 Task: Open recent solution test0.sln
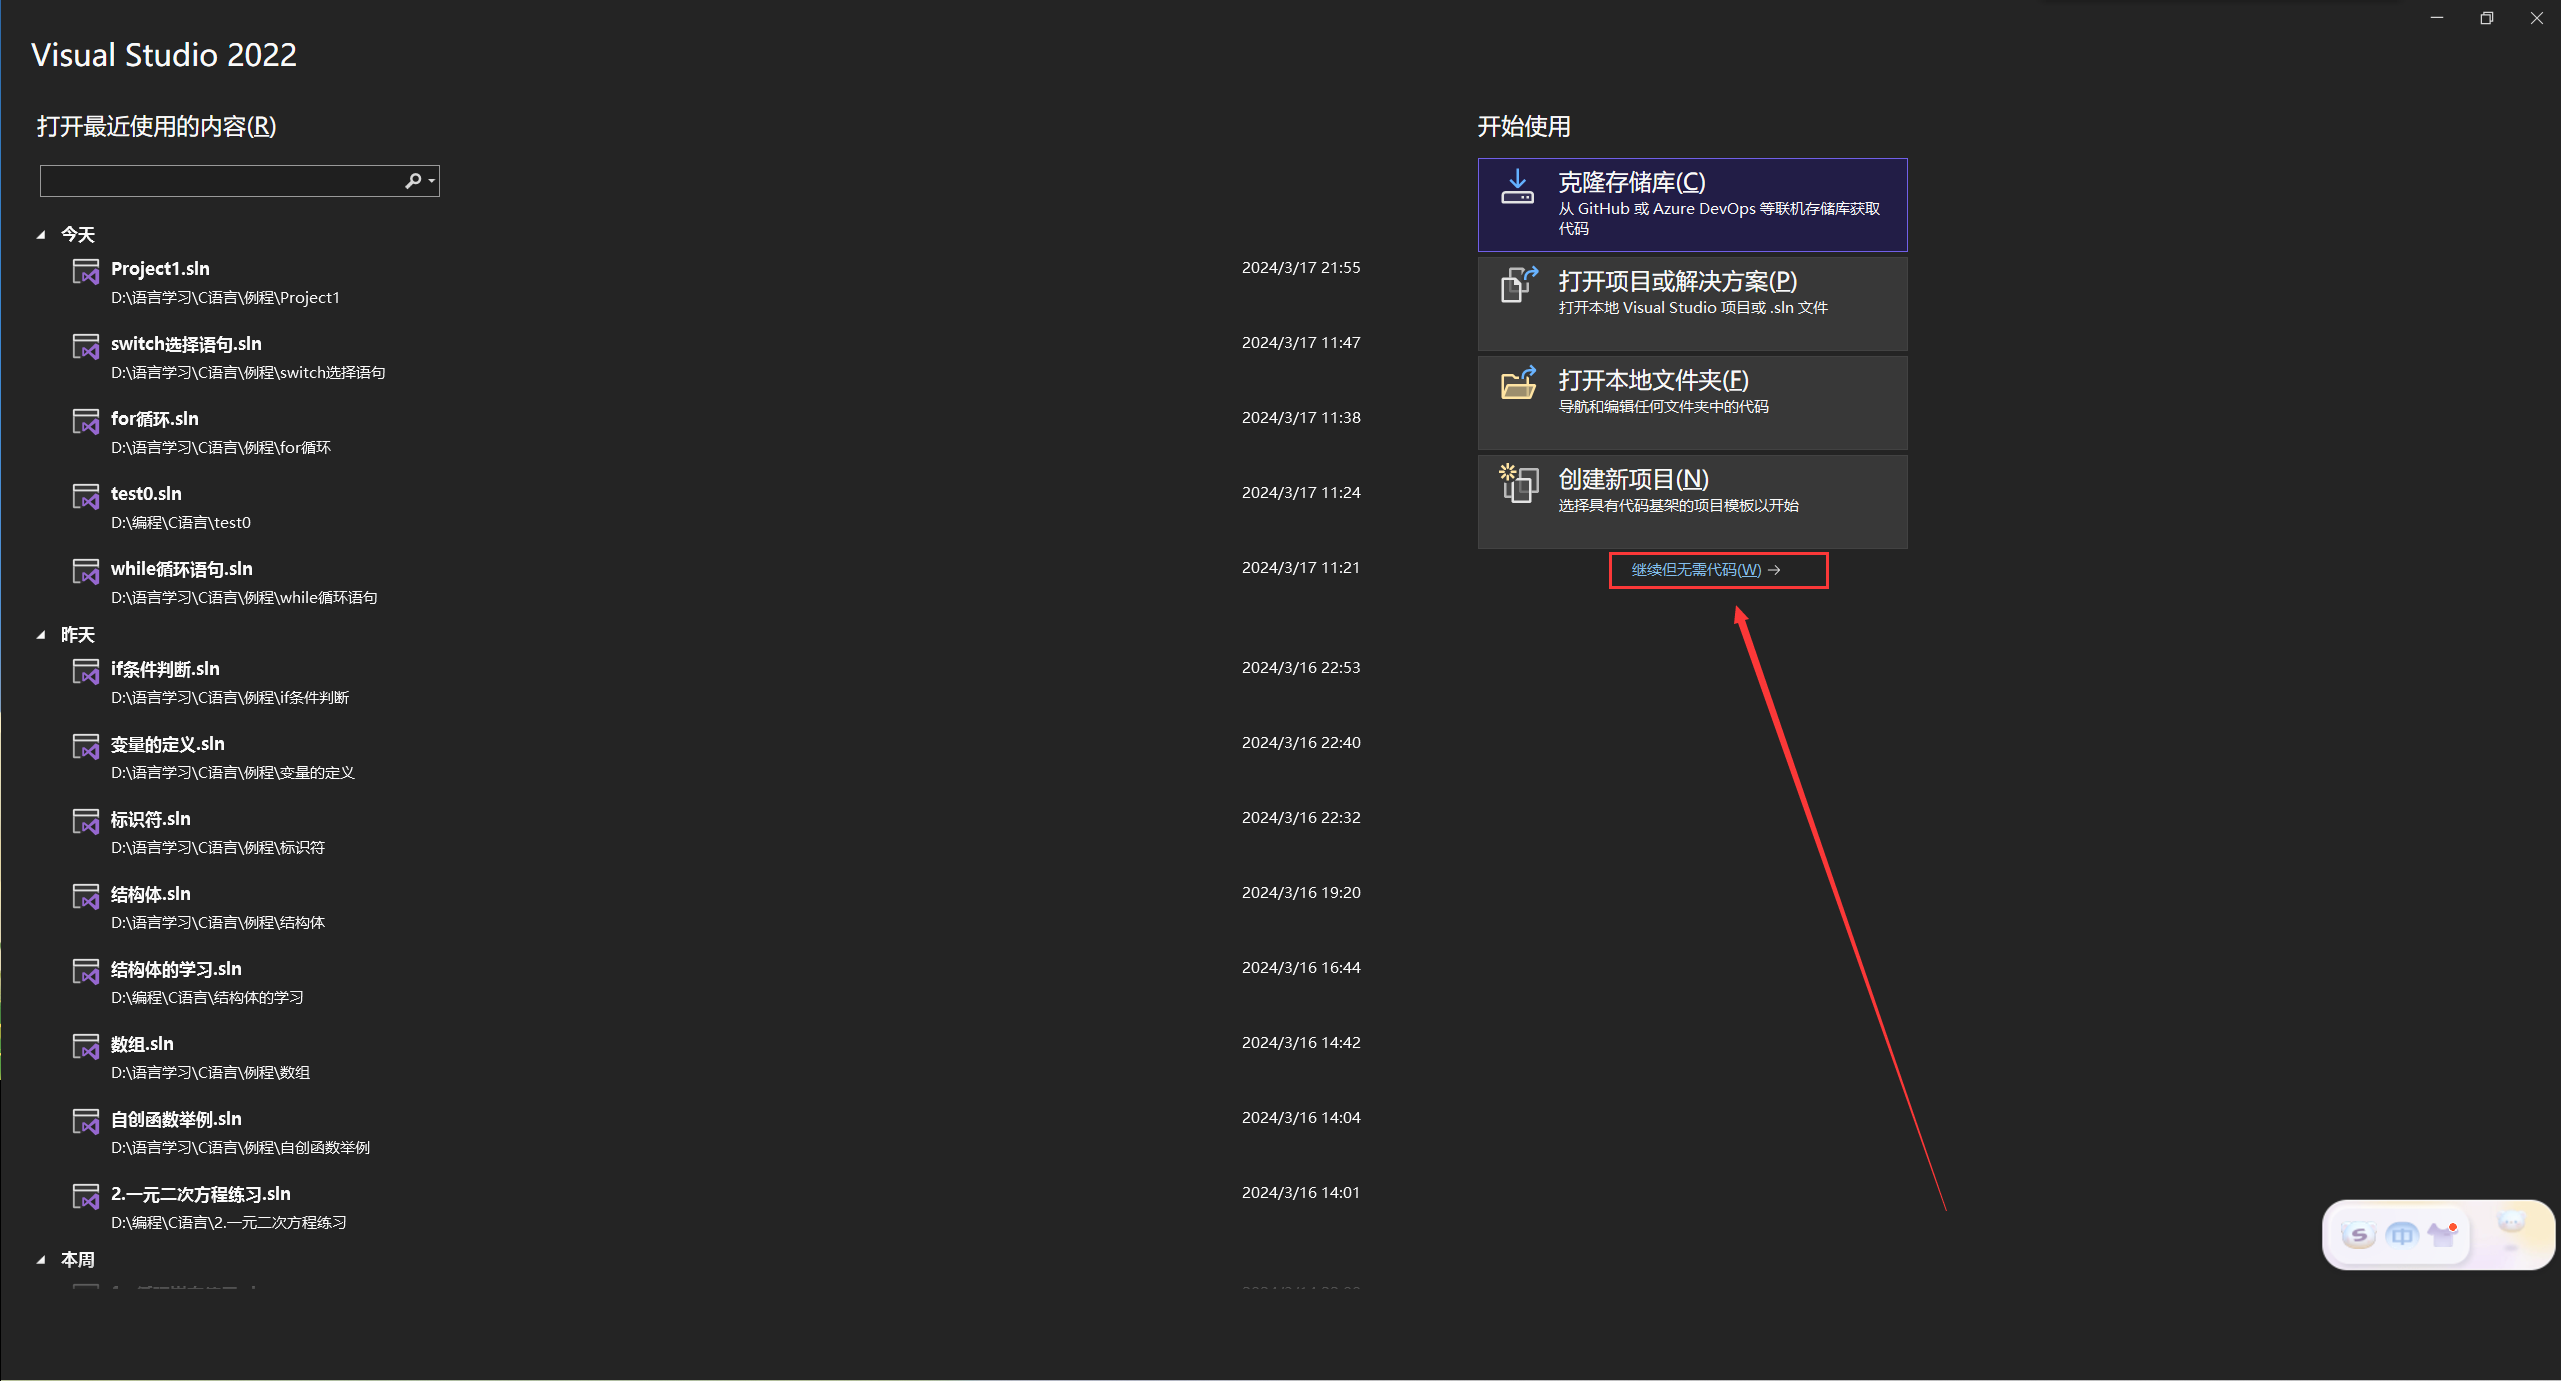click(716, 507)
